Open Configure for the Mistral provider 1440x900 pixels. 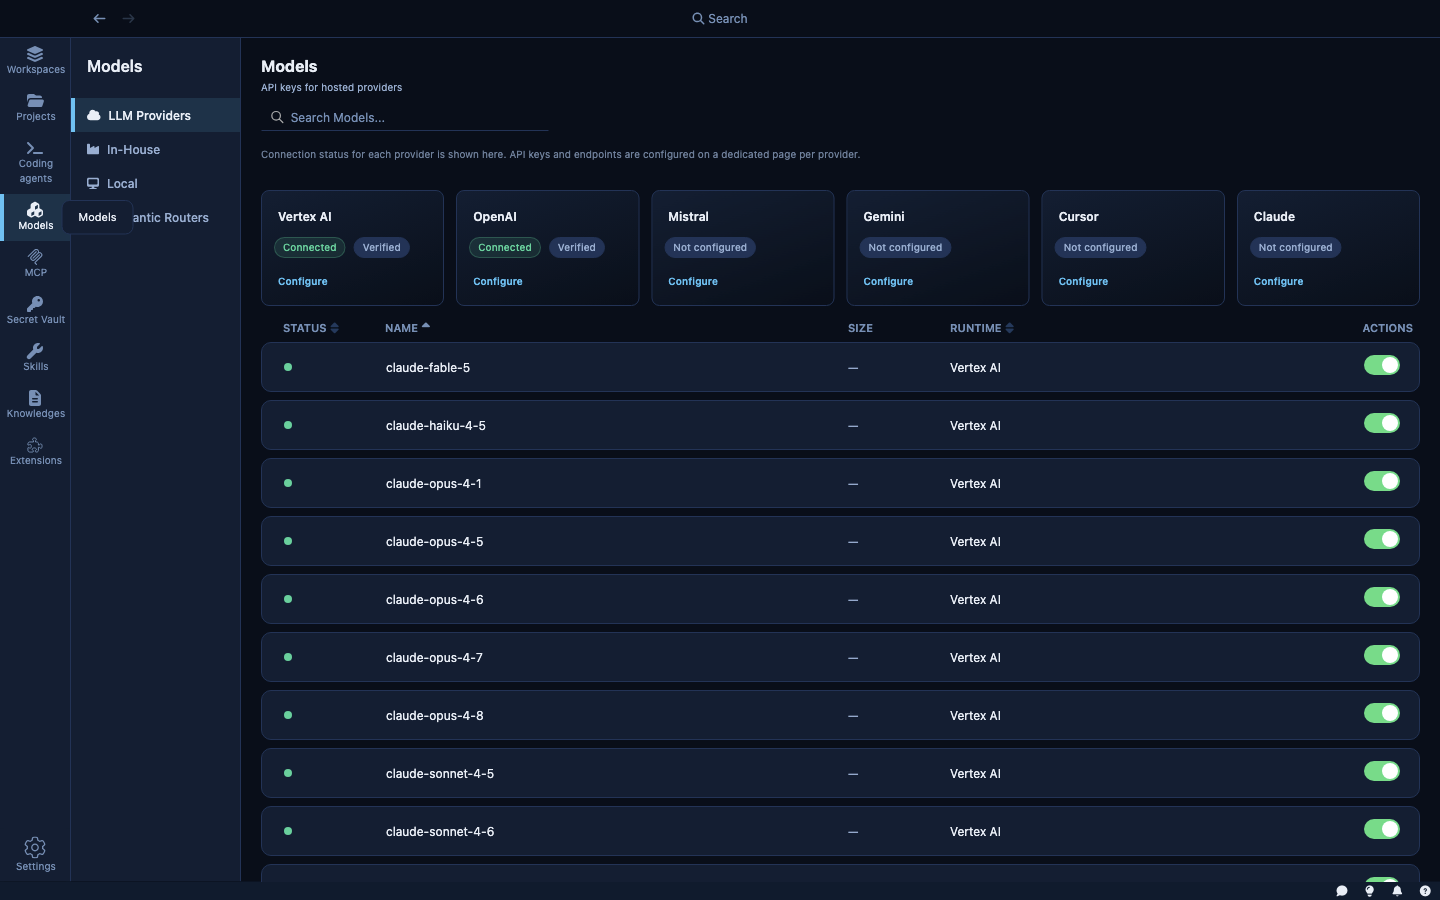pyautogui.click(x=693, y=282)
